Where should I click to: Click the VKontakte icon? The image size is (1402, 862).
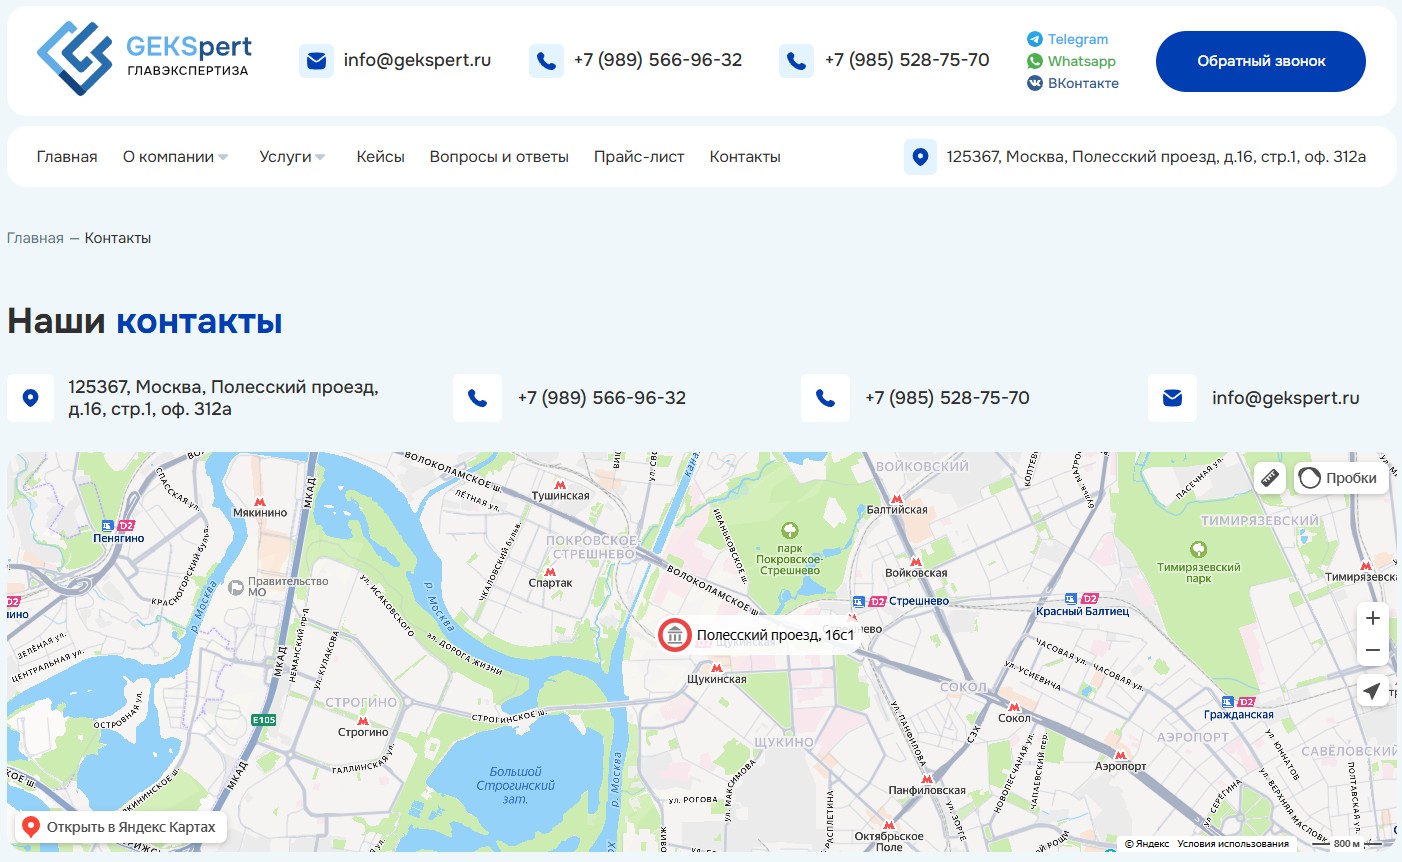click(x=1035, y=83)
